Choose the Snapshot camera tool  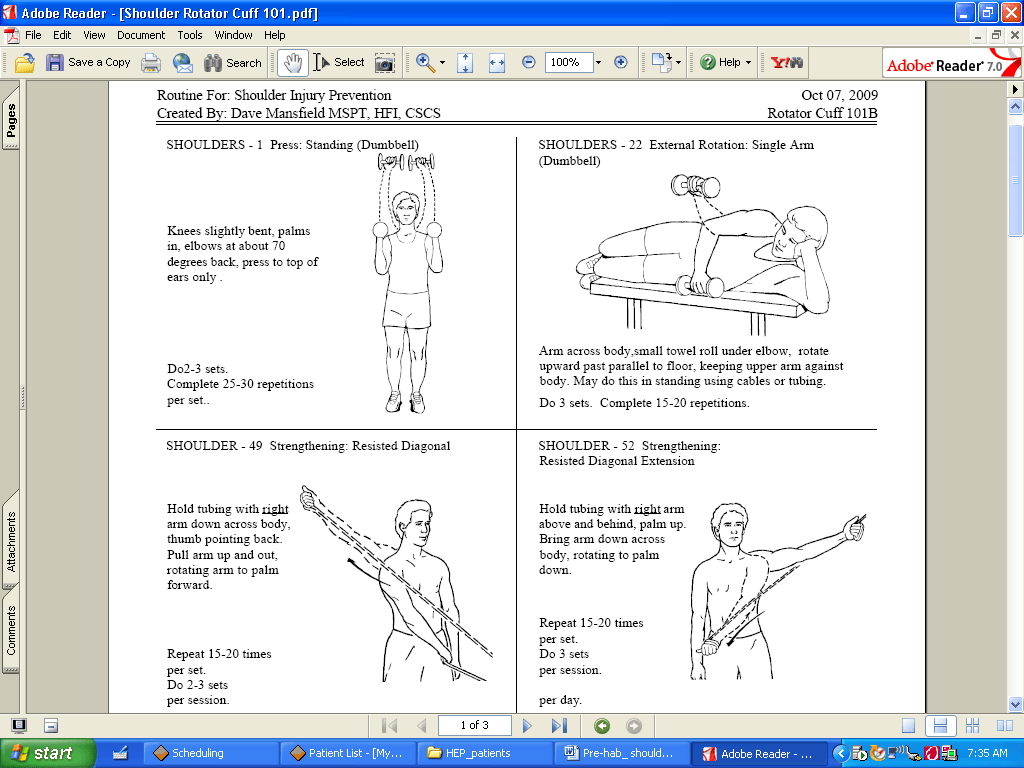(385, 63)
